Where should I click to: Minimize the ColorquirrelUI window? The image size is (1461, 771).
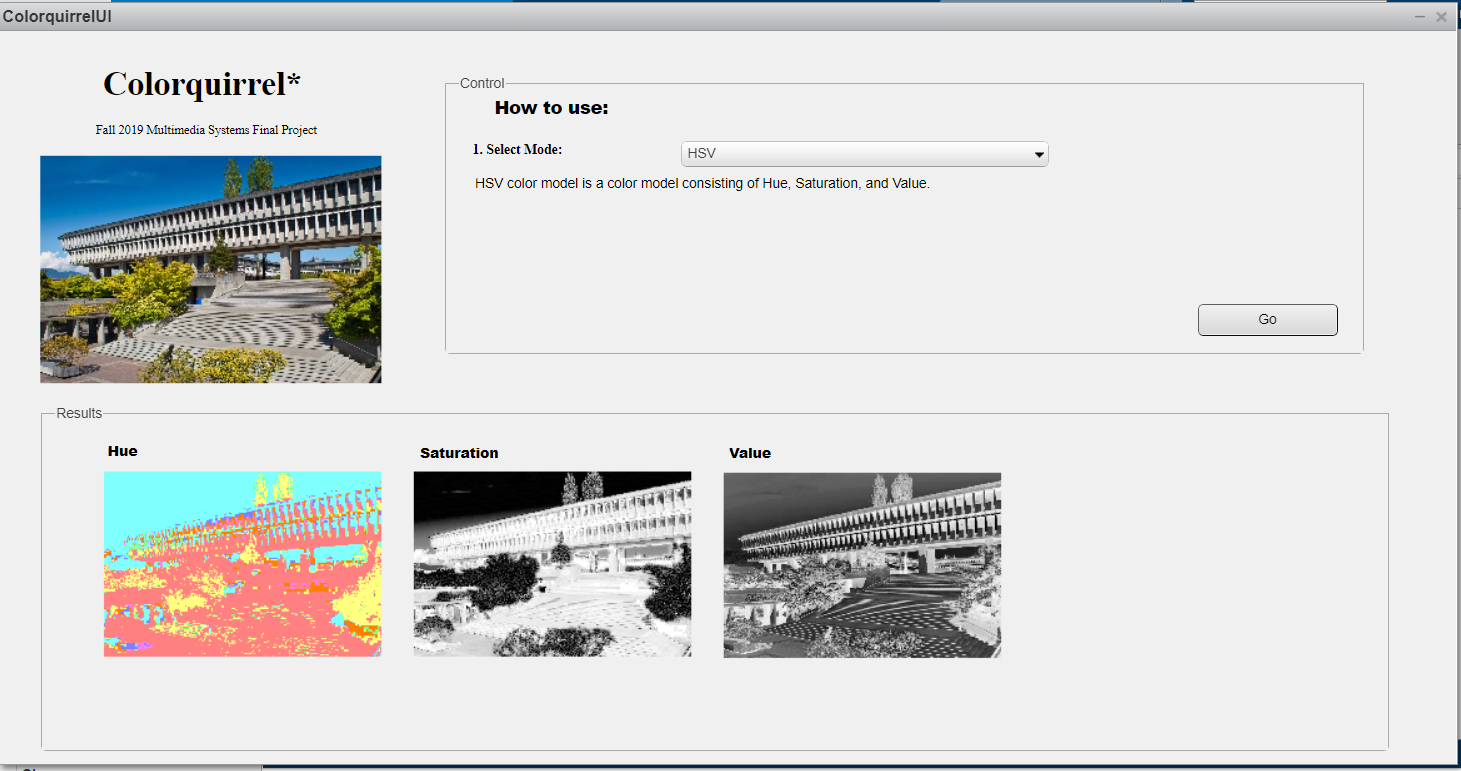click(1420, 17)
